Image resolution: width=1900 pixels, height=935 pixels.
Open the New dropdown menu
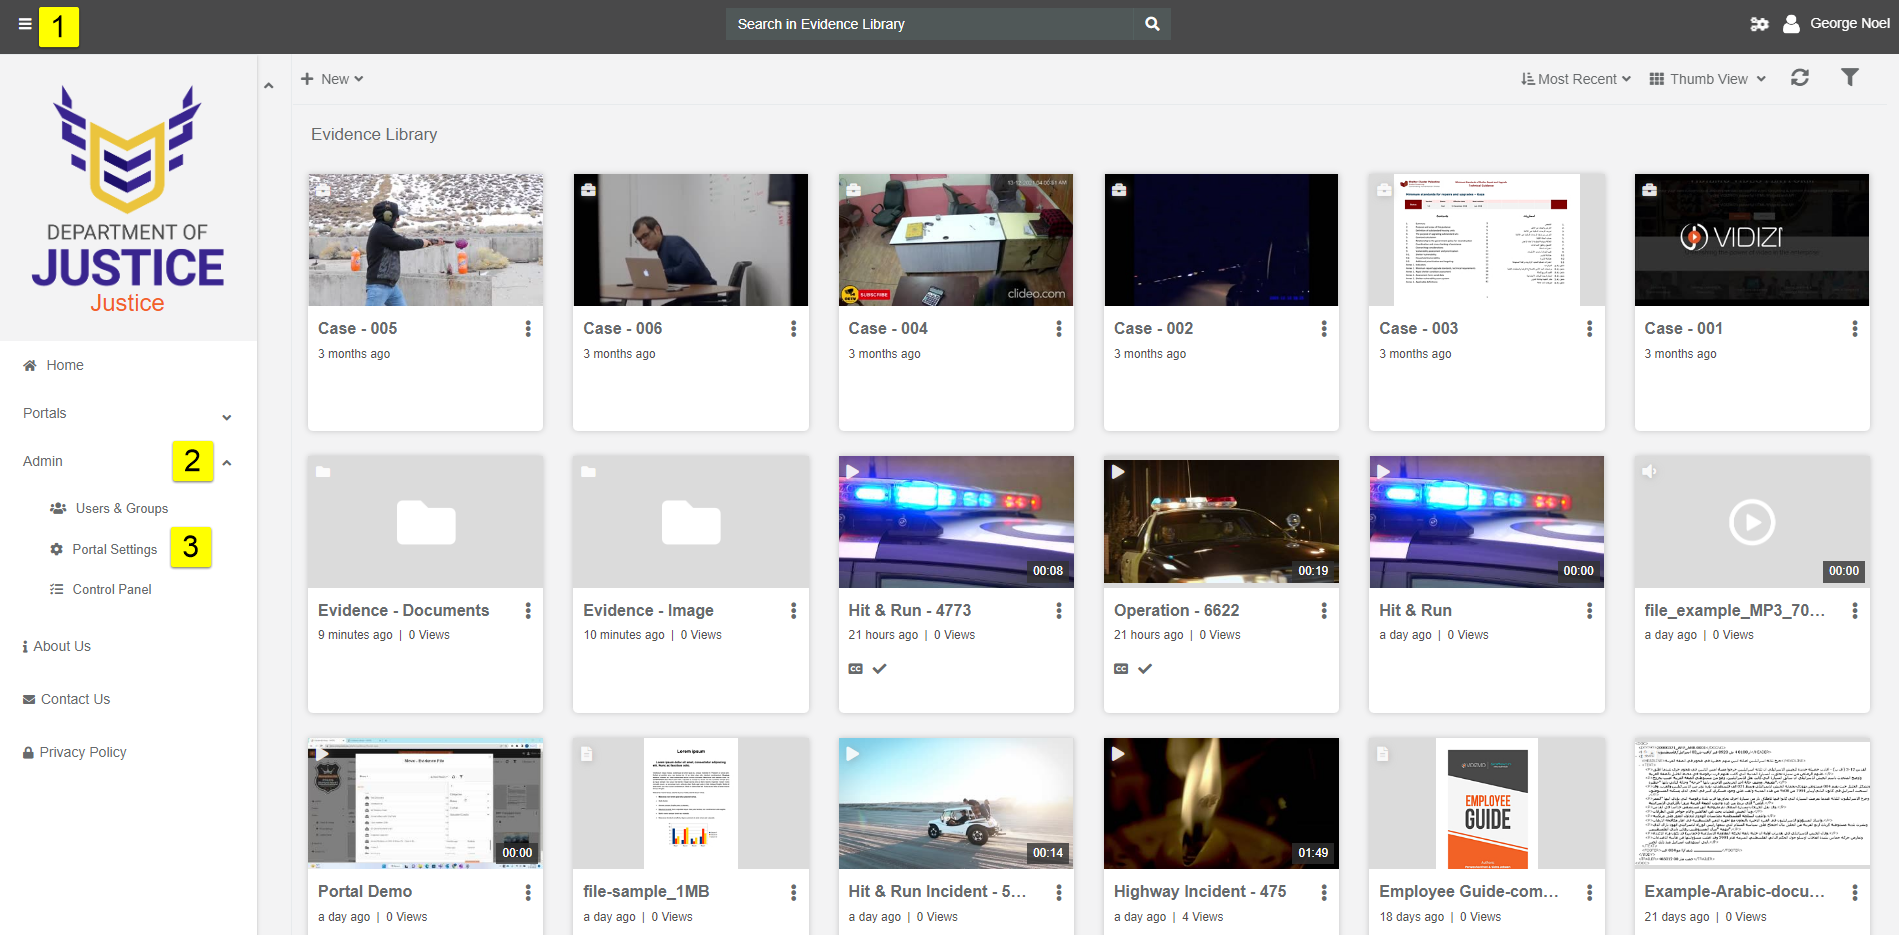[332, 79]
